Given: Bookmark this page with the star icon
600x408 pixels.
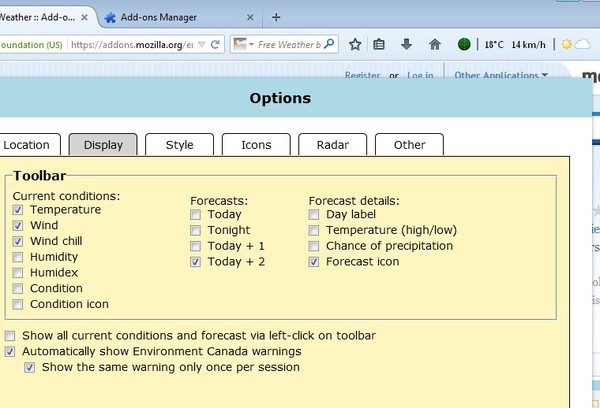Looking at the screenshot, I should (355, 45).
